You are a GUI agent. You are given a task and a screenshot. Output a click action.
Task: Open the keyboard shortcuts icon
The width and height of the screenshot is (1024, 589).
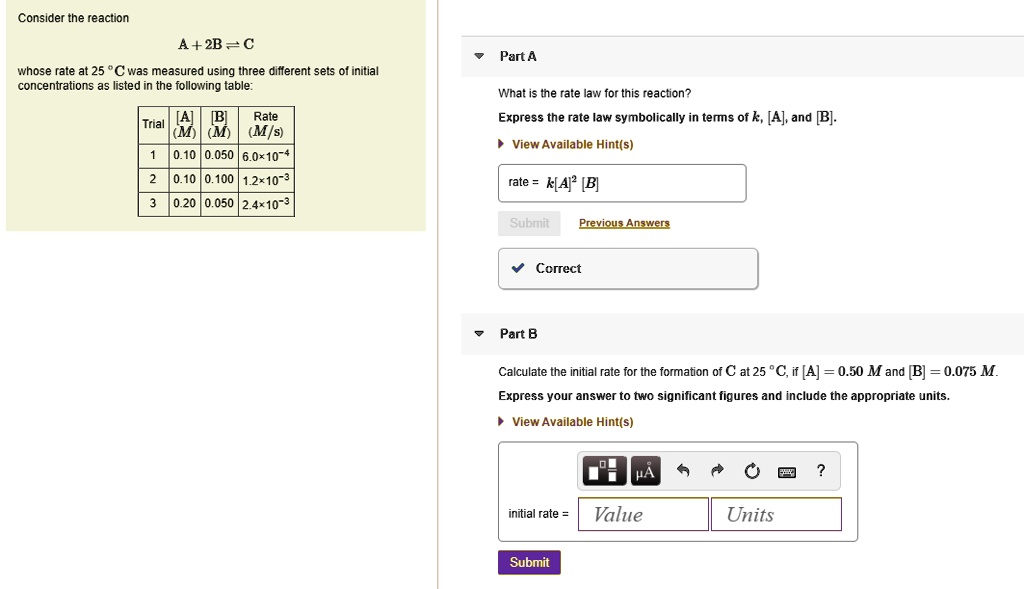point(786,470)
